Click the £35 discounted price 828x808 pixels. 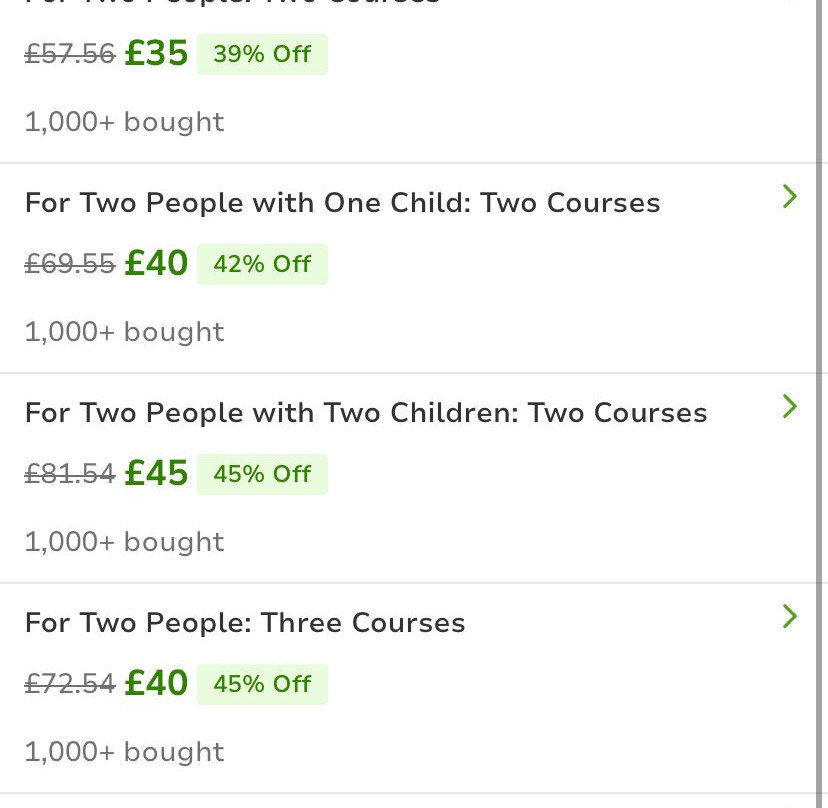click(156, 54)
